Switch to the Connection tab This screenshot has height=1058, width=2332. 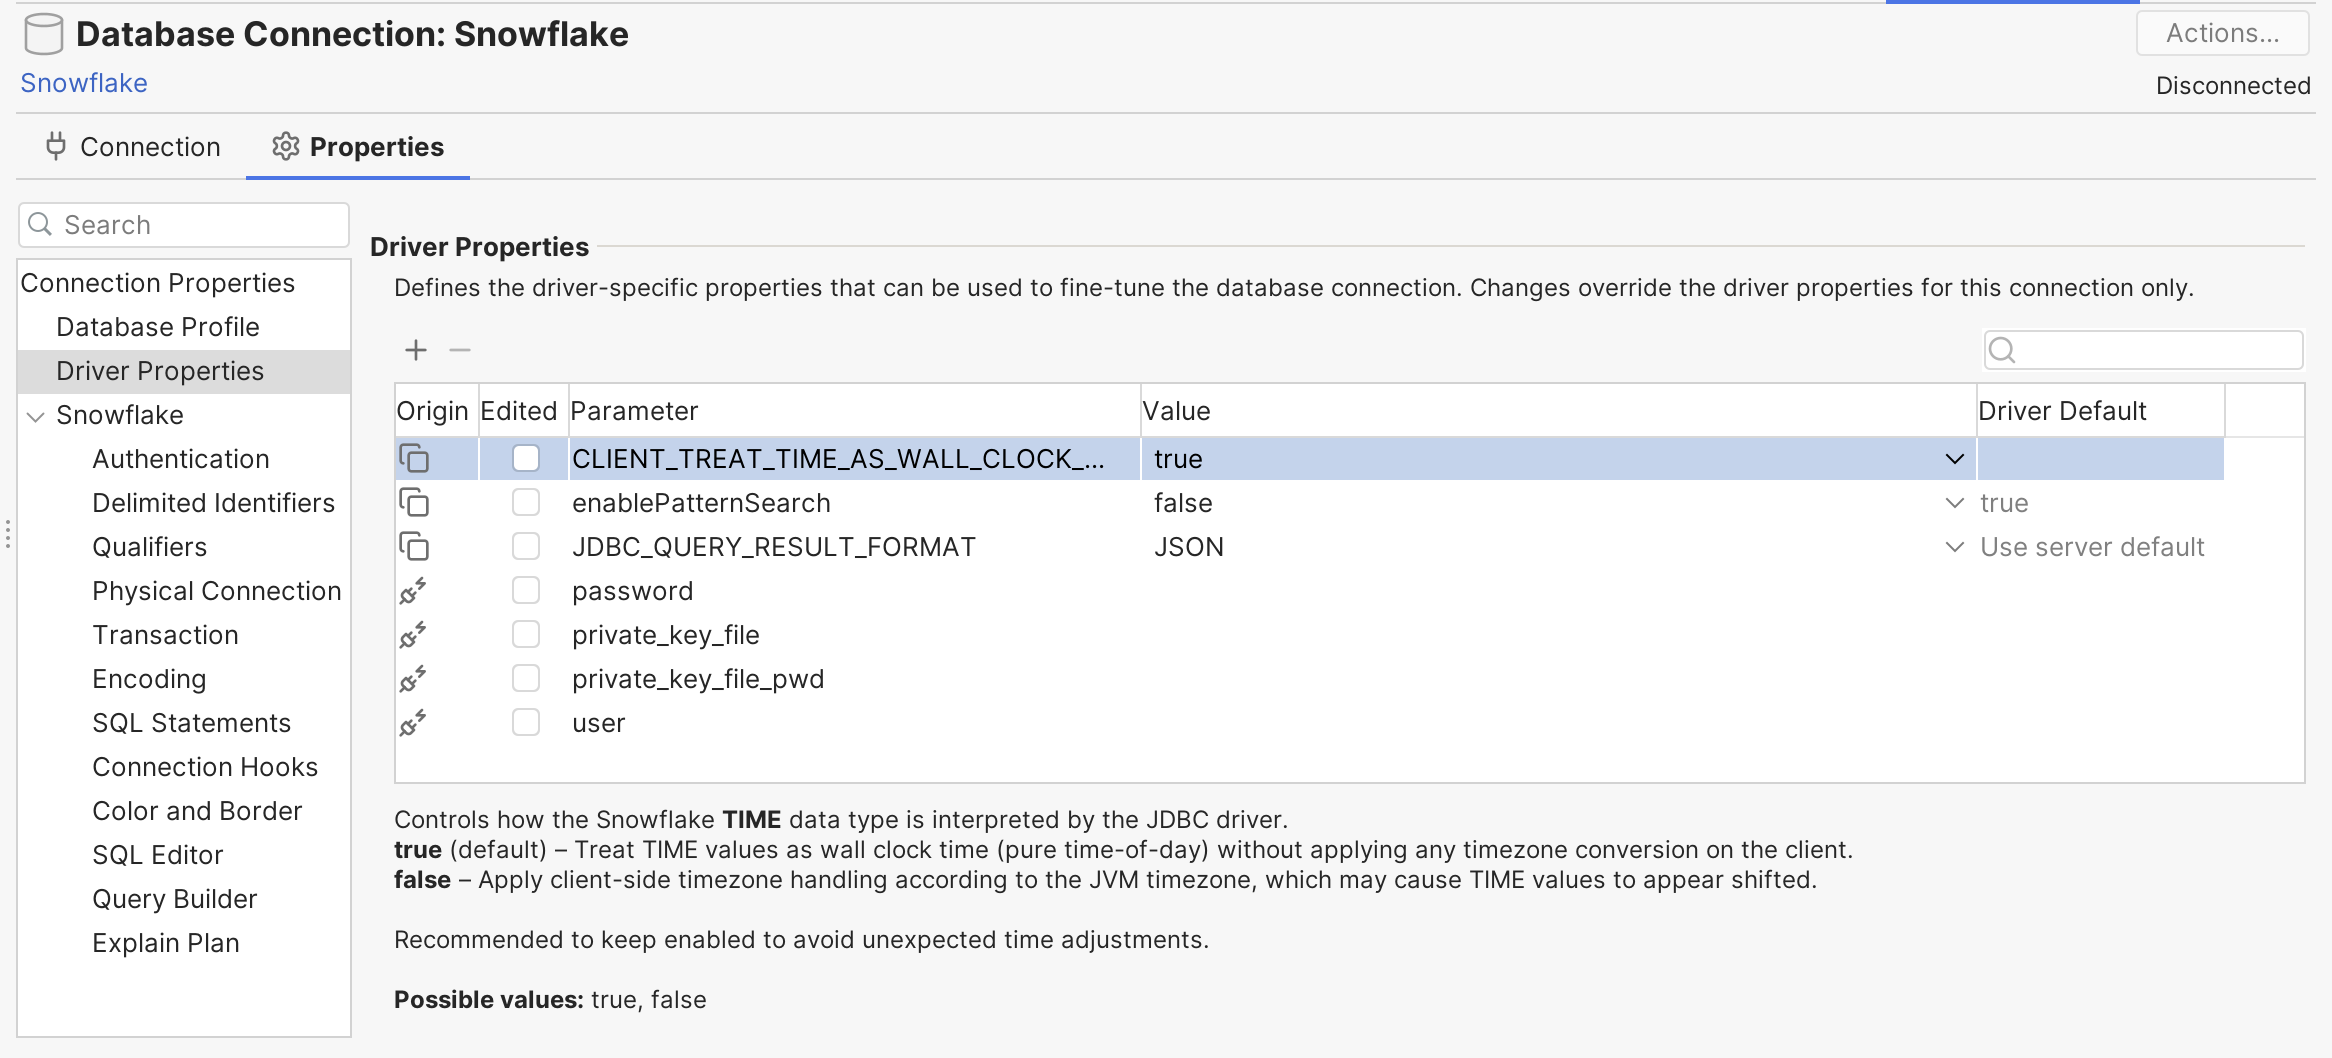tap(133, 147)
